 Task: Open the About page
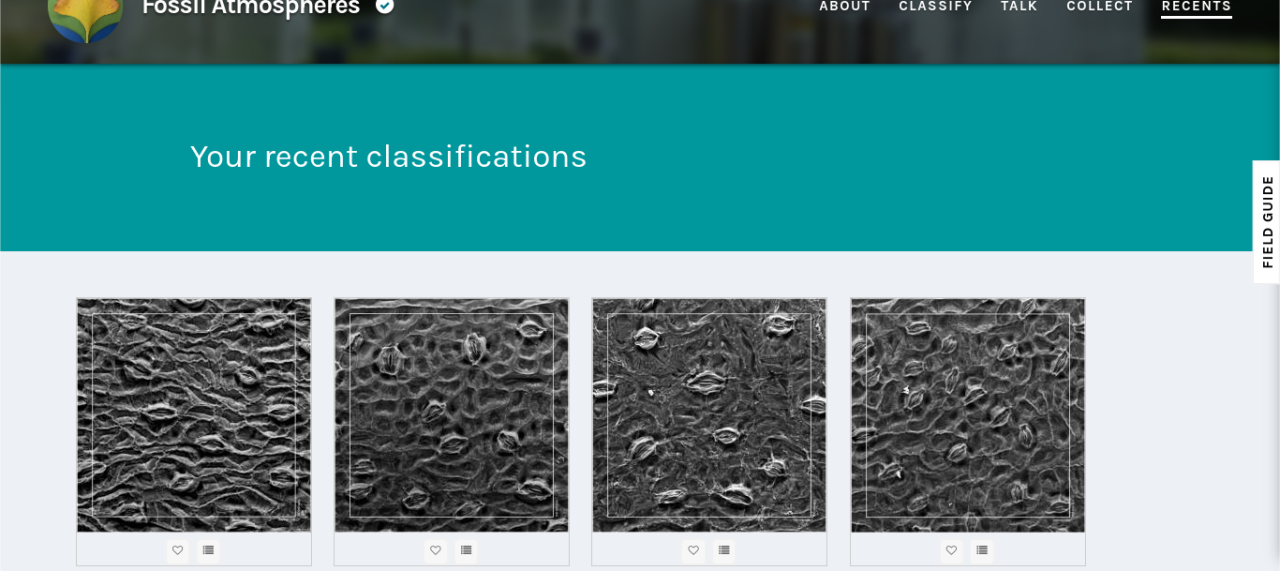pyautogui.click(x=845, y=6)
